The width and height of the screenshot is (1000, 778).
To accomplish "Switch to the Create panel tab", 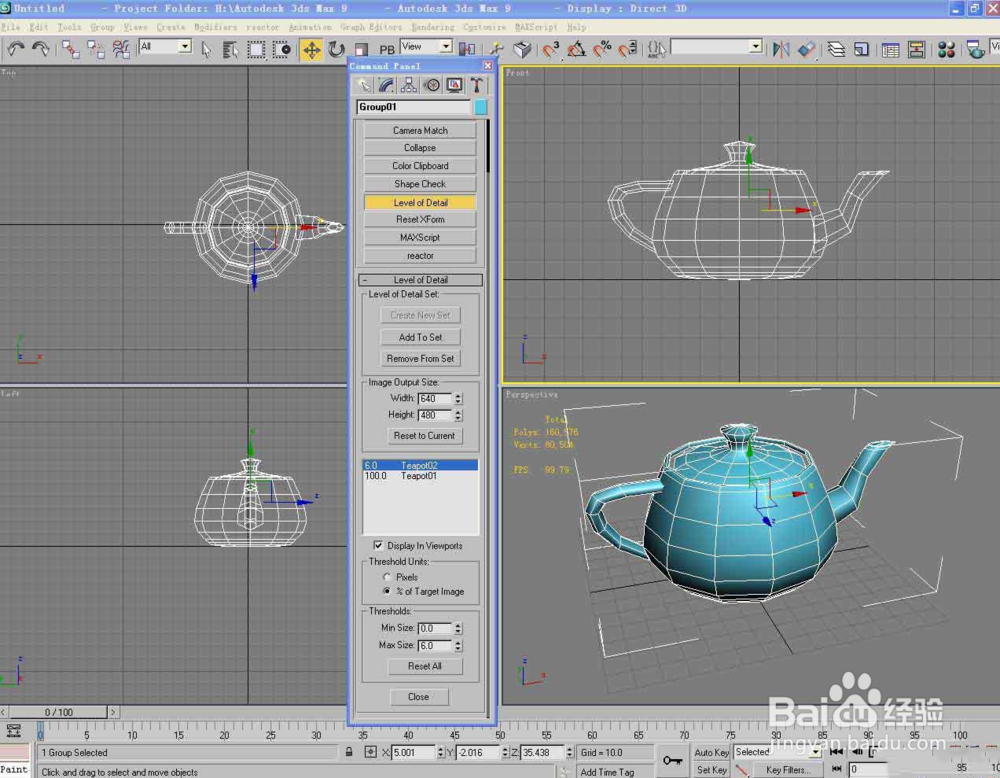I will click(x=364, y=85).
